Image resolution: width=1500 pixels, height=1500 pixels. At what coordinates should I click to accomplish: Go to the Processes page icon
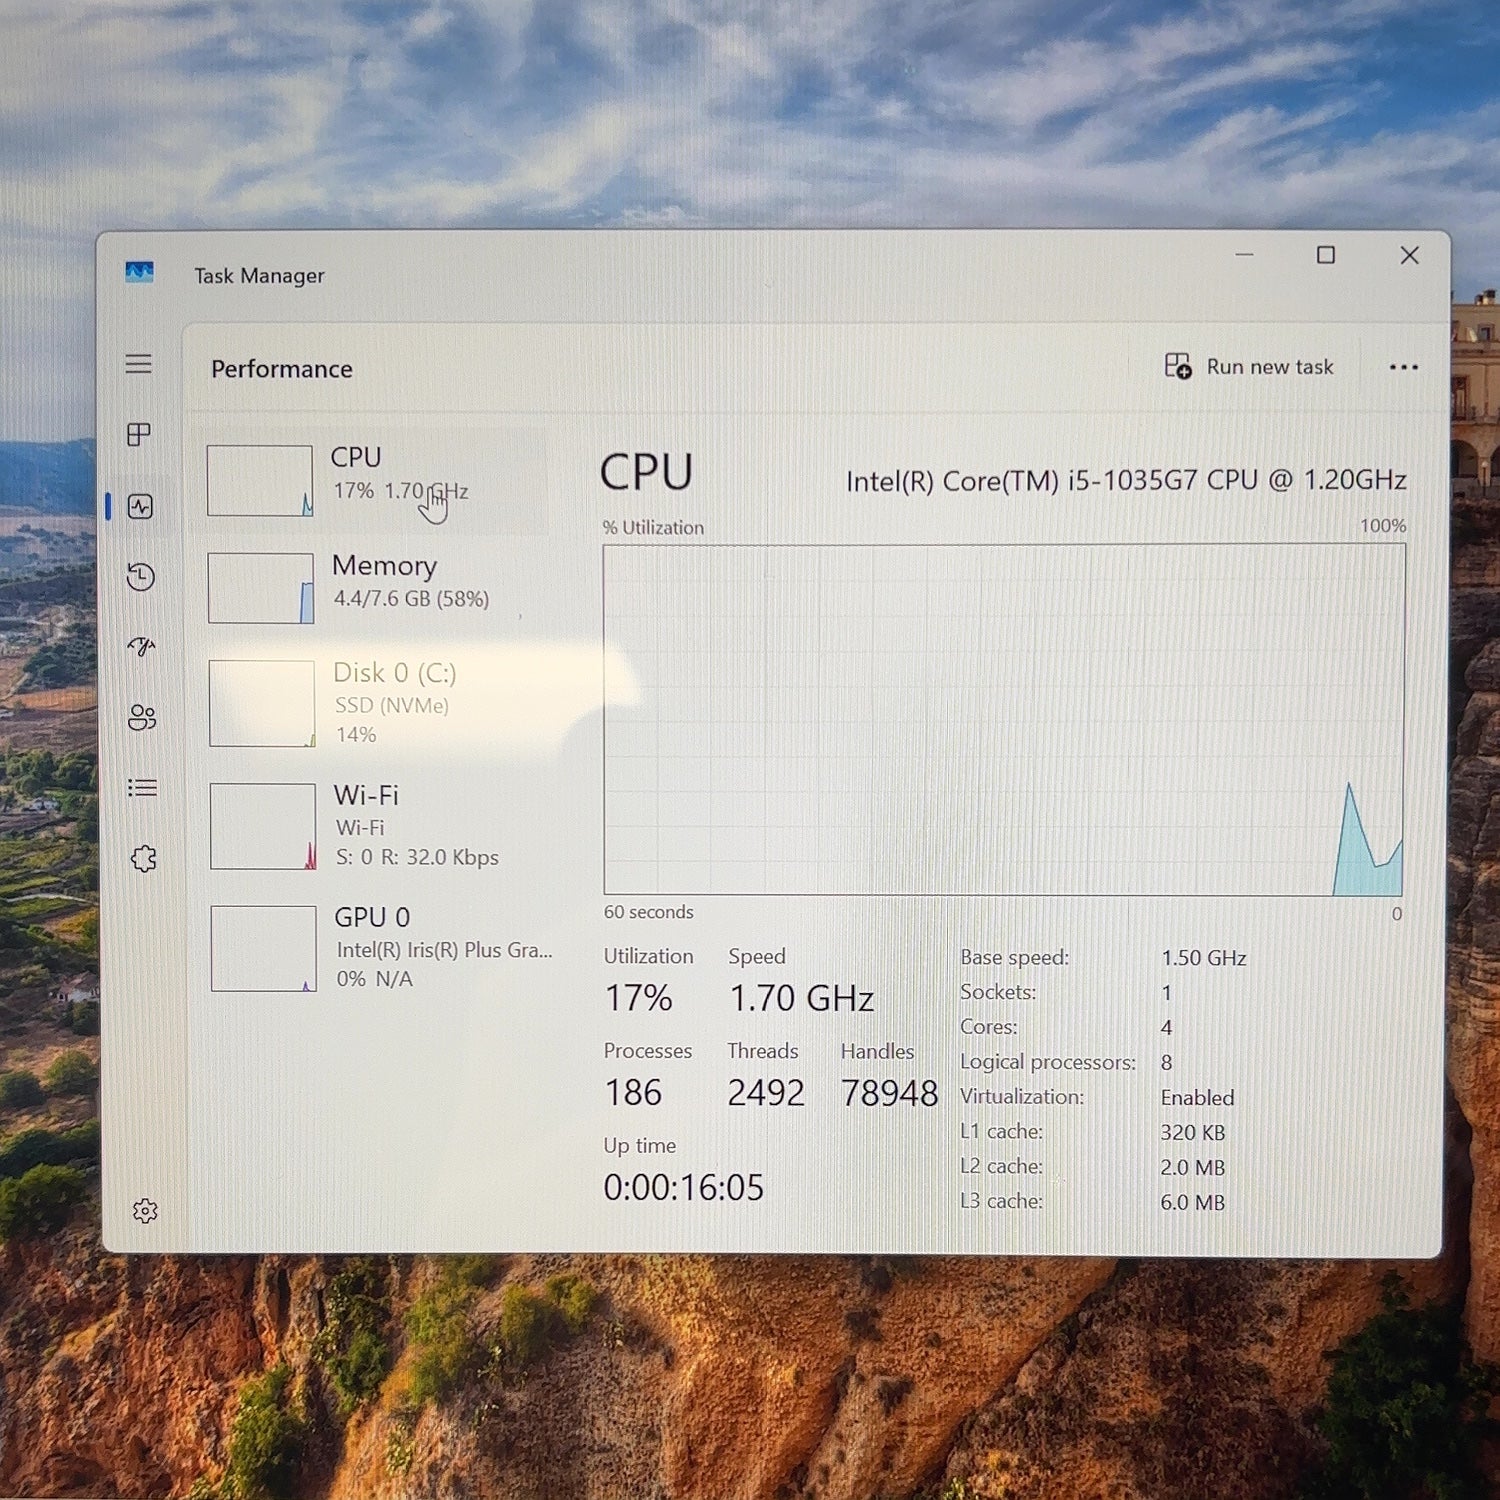139,434
